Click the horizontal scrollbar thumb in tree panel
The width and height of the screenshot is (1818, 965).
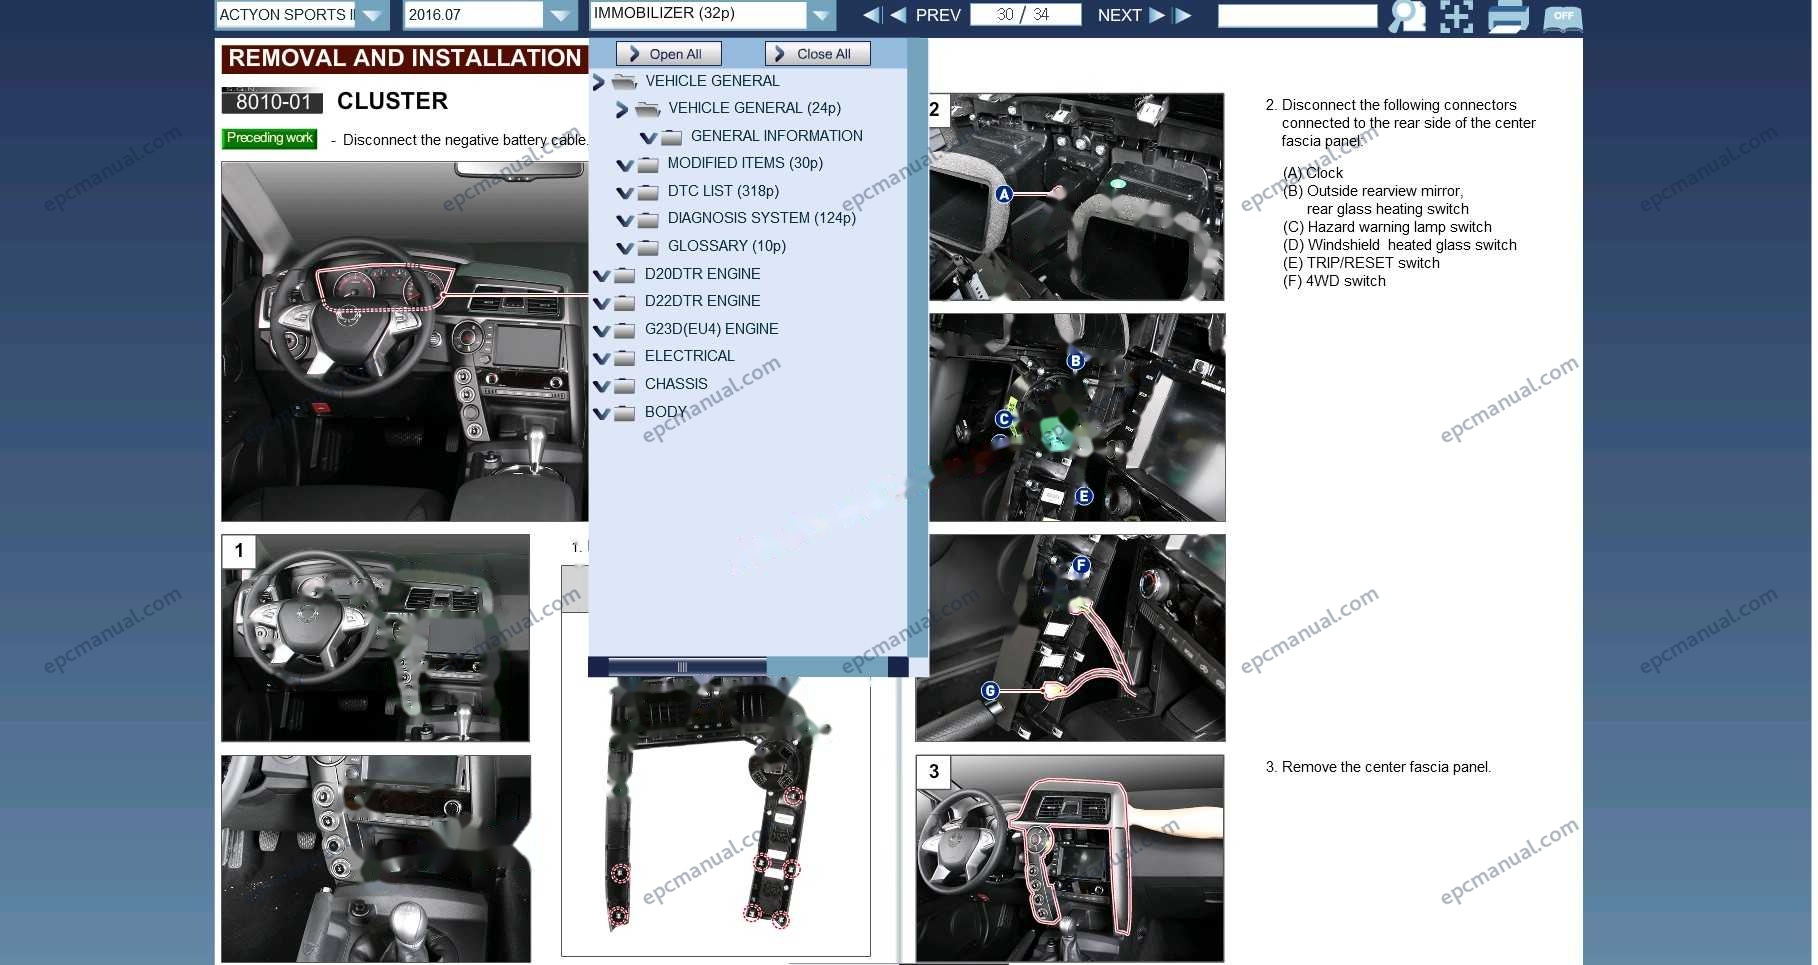tap(687, 667)
